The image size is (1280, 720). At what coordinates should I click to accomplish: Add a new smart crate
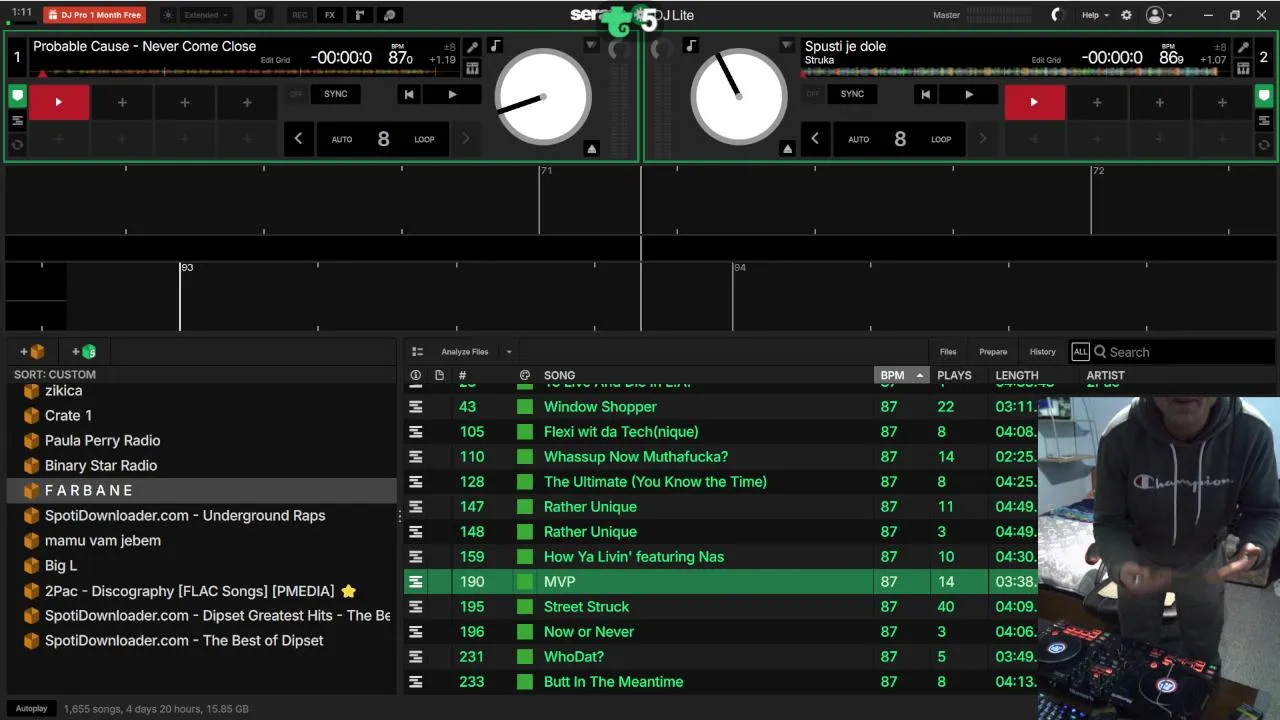84,351
